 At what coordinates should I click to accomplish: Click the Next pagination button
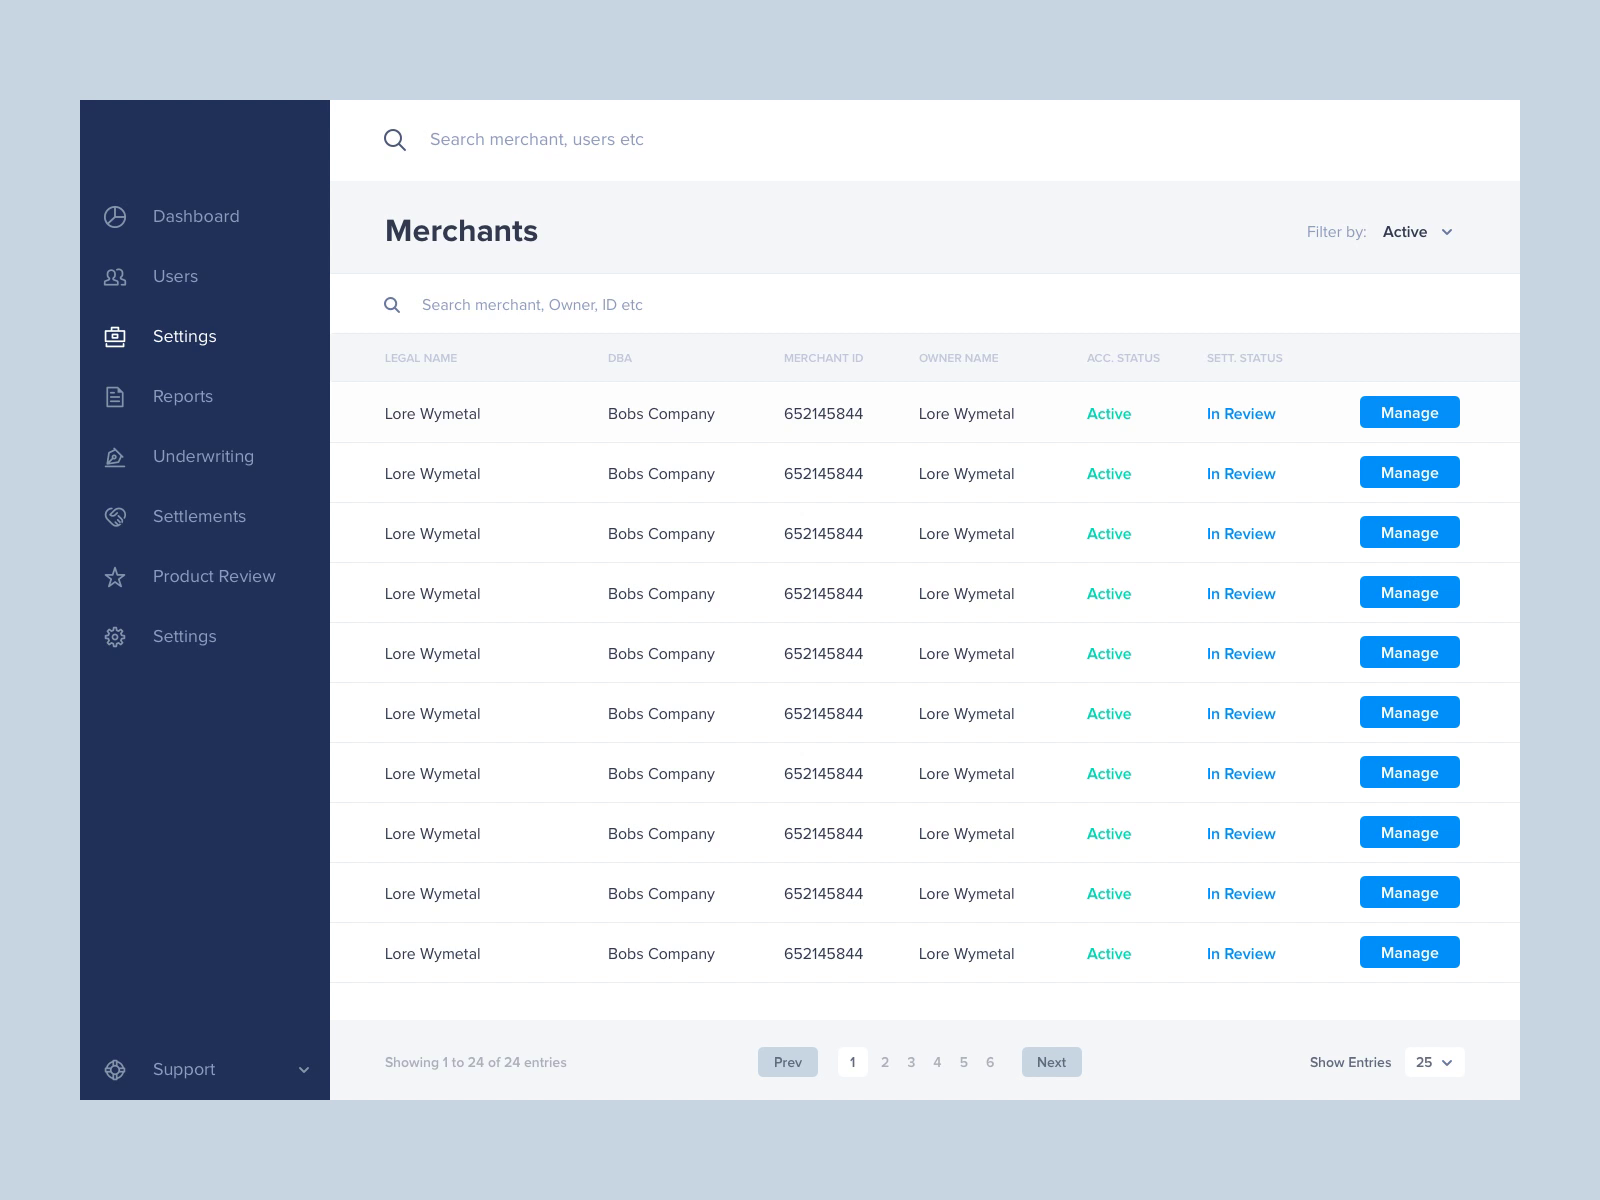click(x=1051, y=1062)
